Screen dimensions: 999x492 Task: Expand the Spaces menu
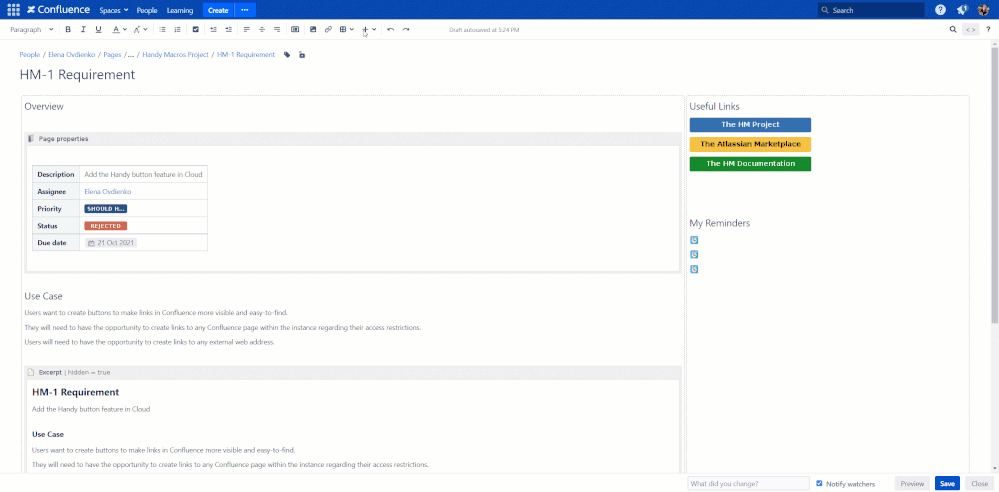click(114, 10)
